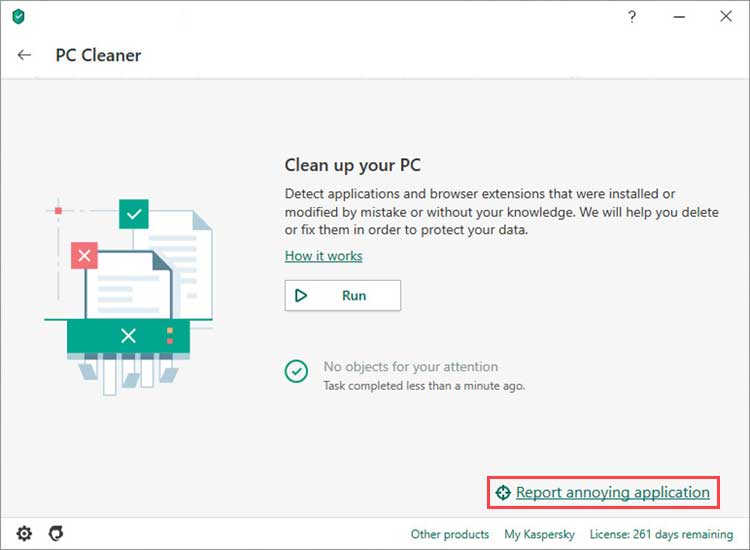Viewport: 750px width, 550px height.
Task: Go back using the arrow icon
Action: click(24, 55)
